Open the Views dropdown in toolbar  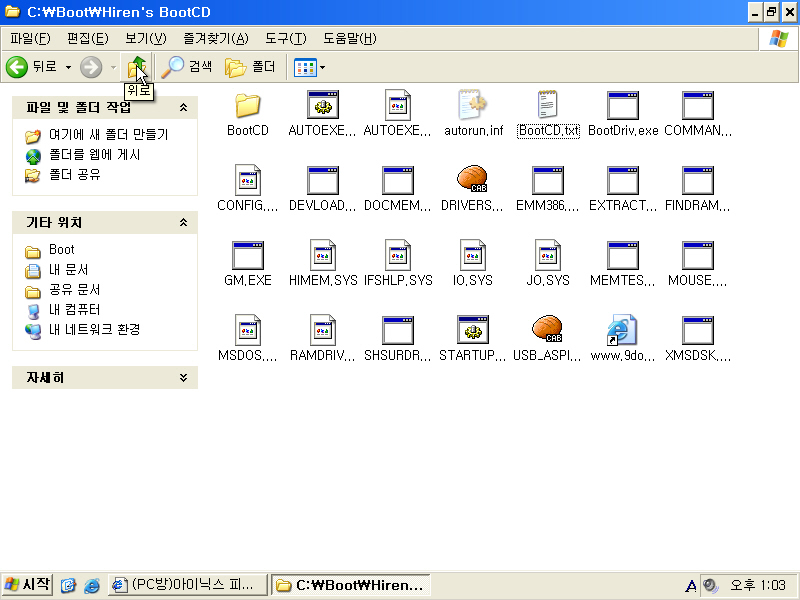(x=310, y=67)
